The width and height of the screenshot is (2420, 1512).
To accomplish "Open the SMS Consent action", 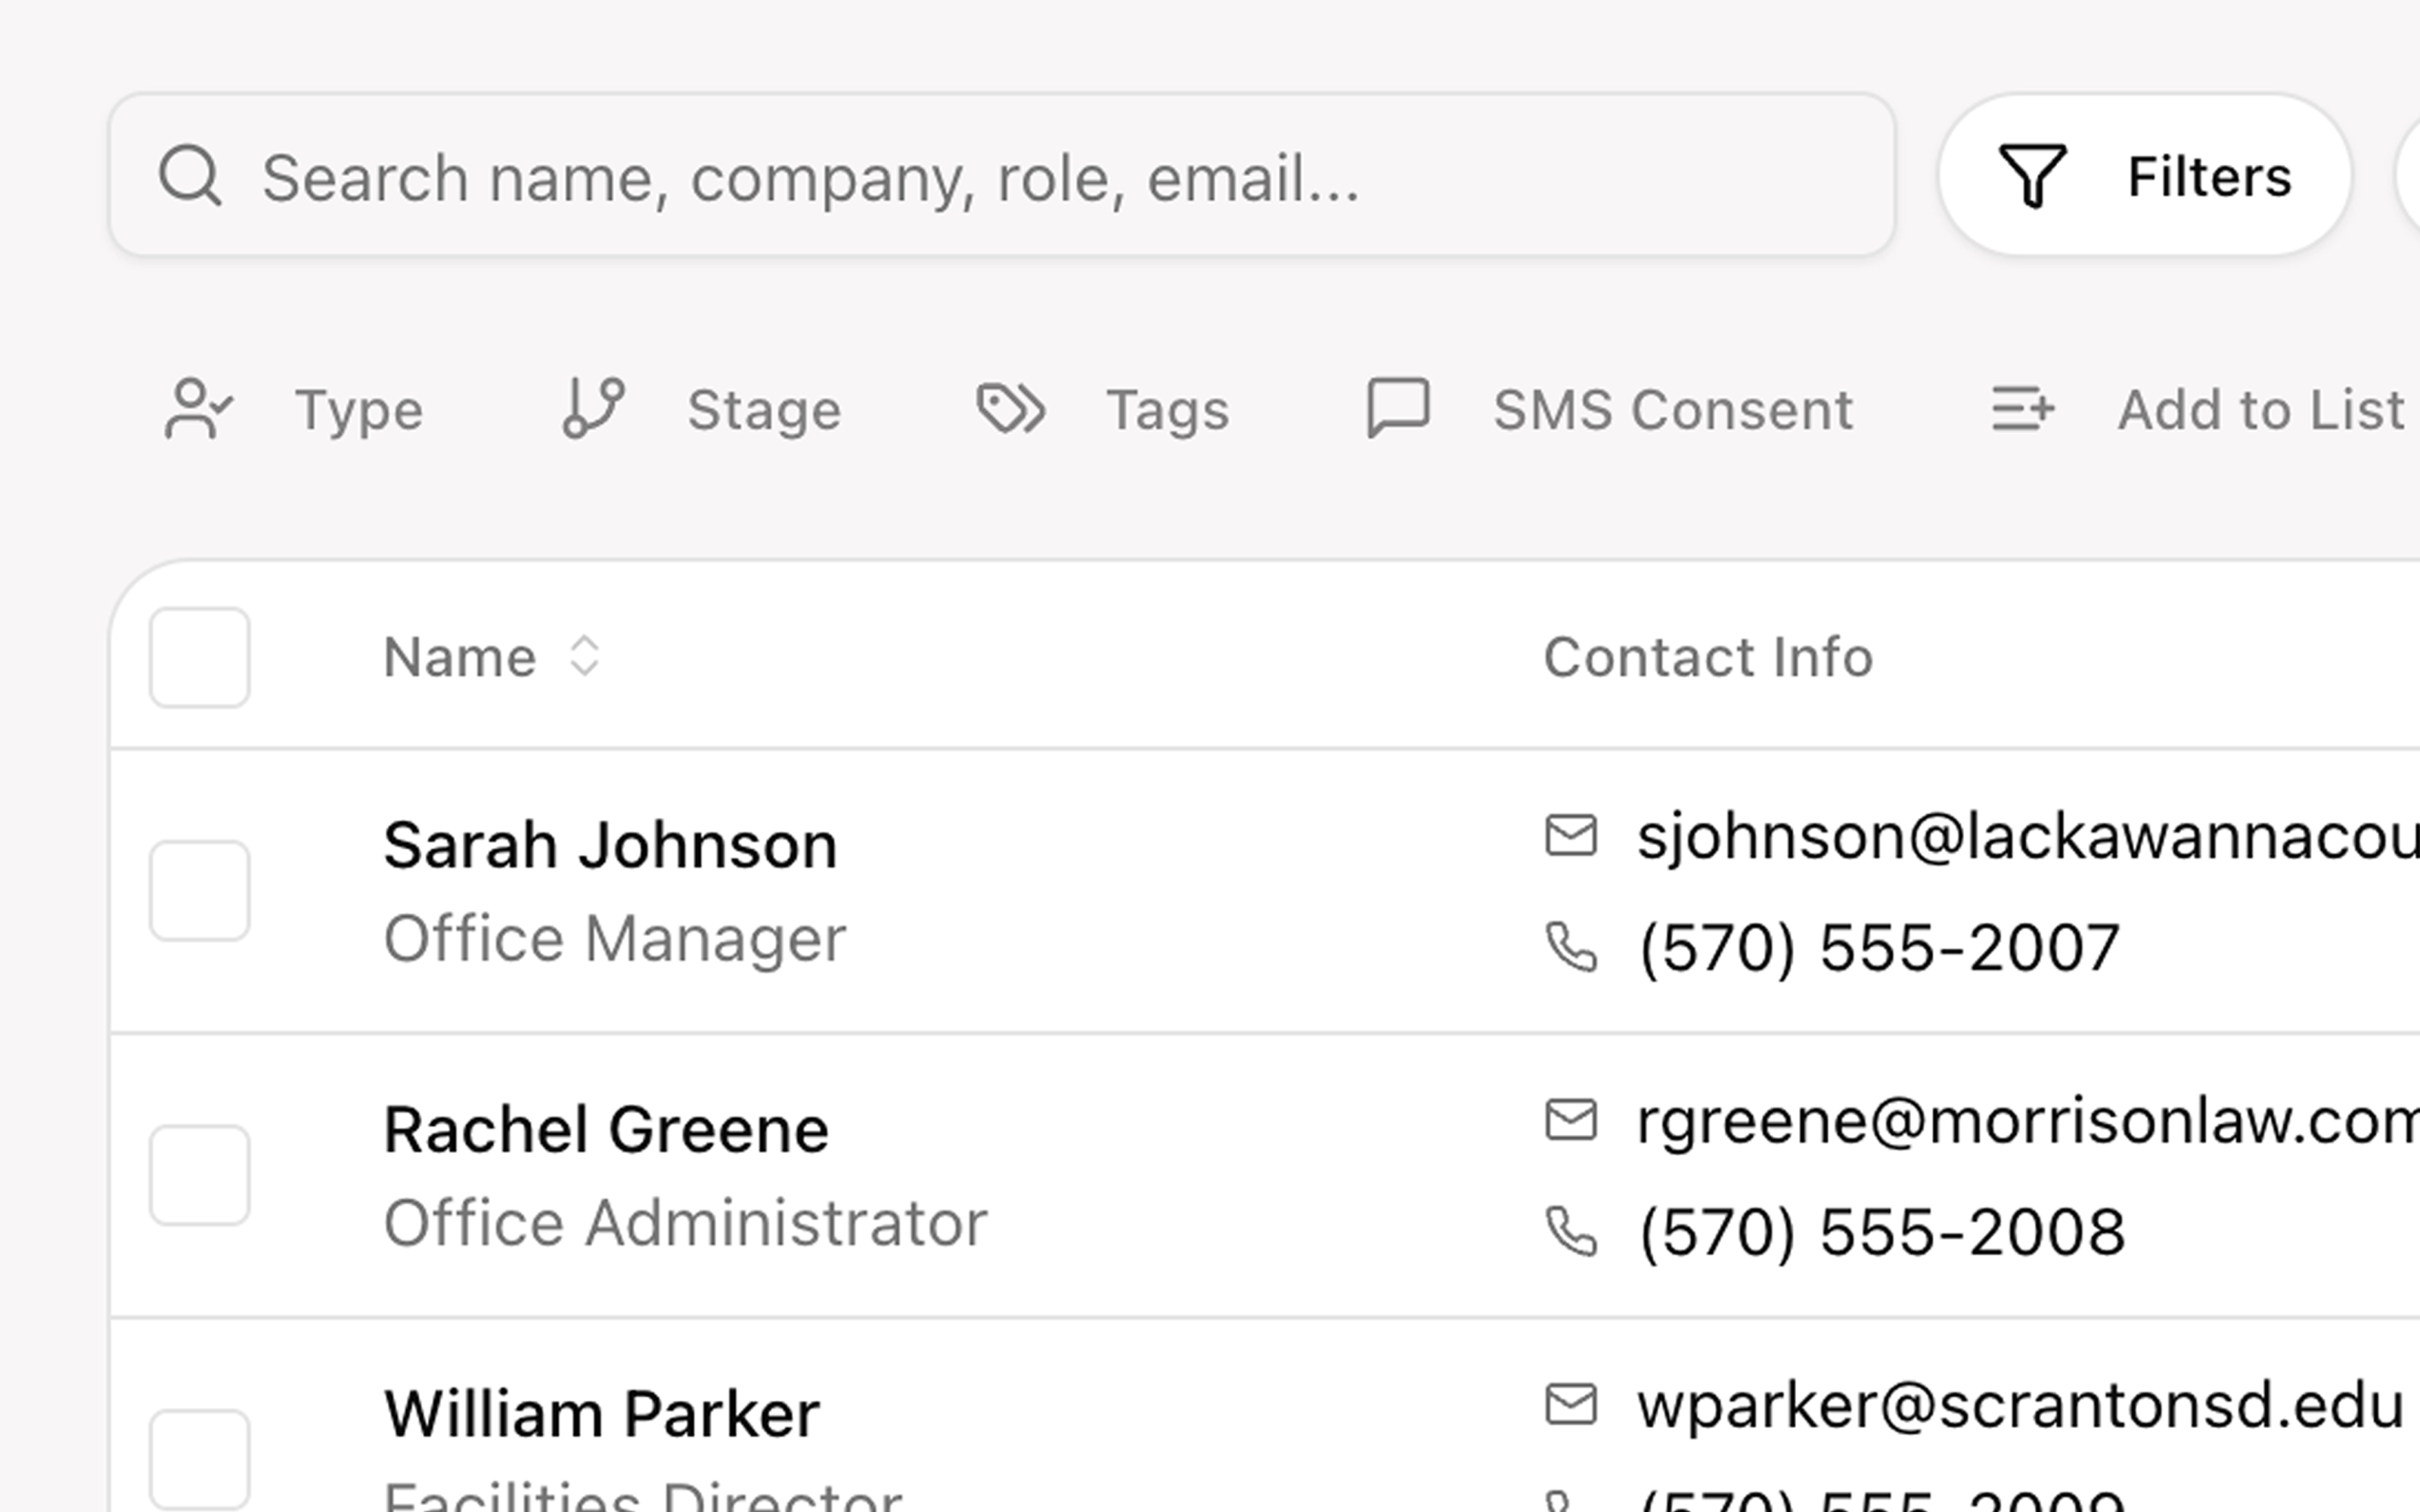I will pos(1611,409).
